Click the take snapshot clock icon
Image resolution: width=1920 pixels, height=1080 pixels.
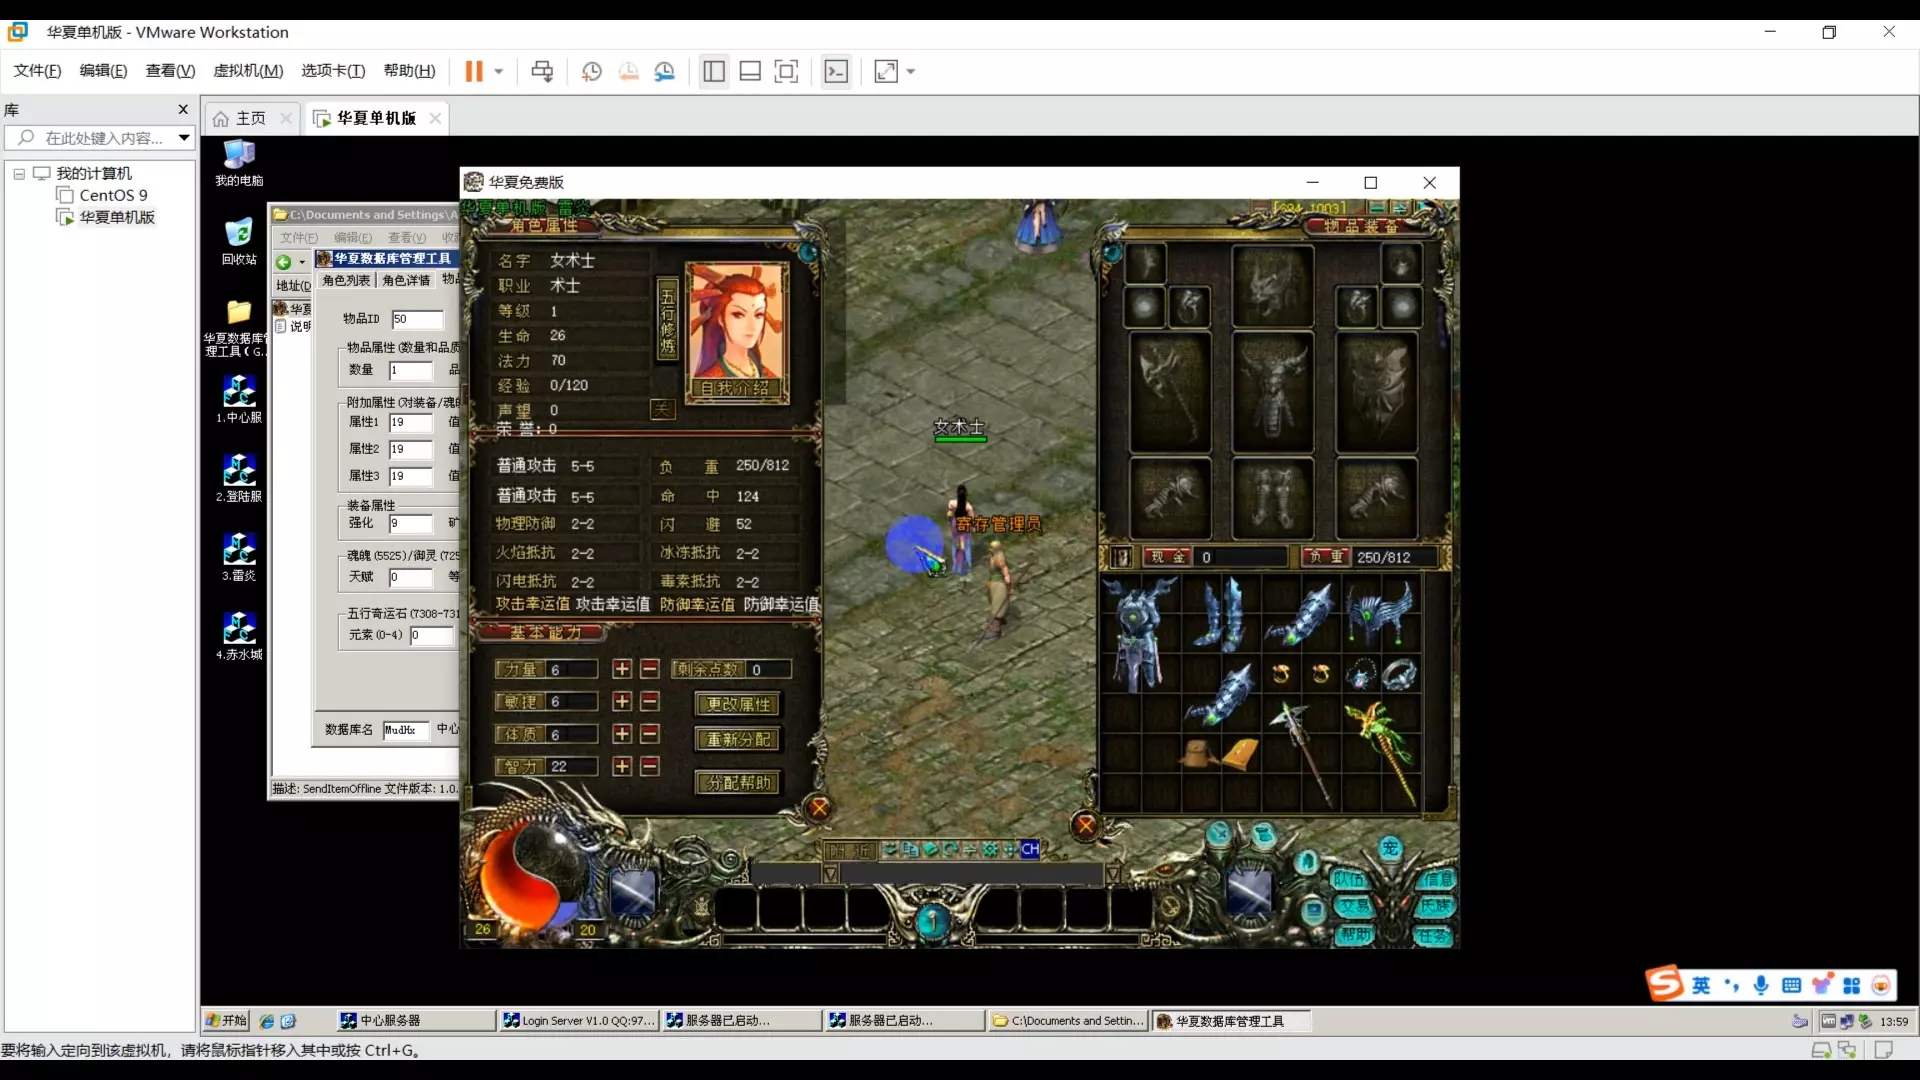[x=591, y=71]
